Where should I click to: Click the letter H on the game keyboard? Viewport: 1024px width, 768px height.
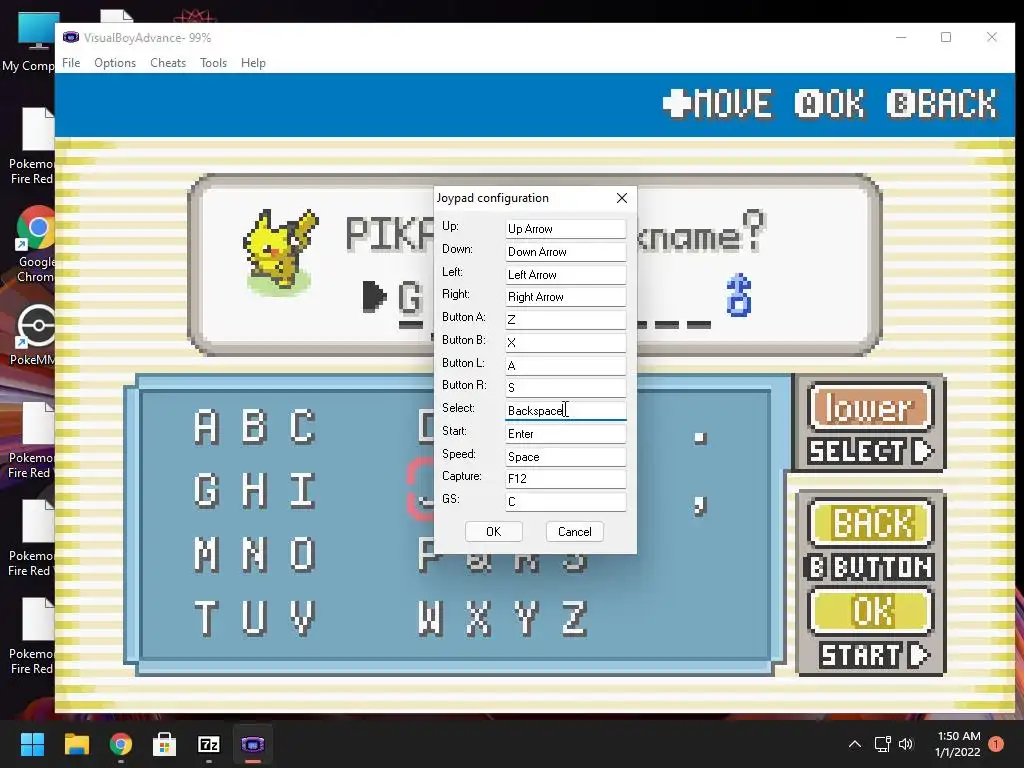pos(254,490)
